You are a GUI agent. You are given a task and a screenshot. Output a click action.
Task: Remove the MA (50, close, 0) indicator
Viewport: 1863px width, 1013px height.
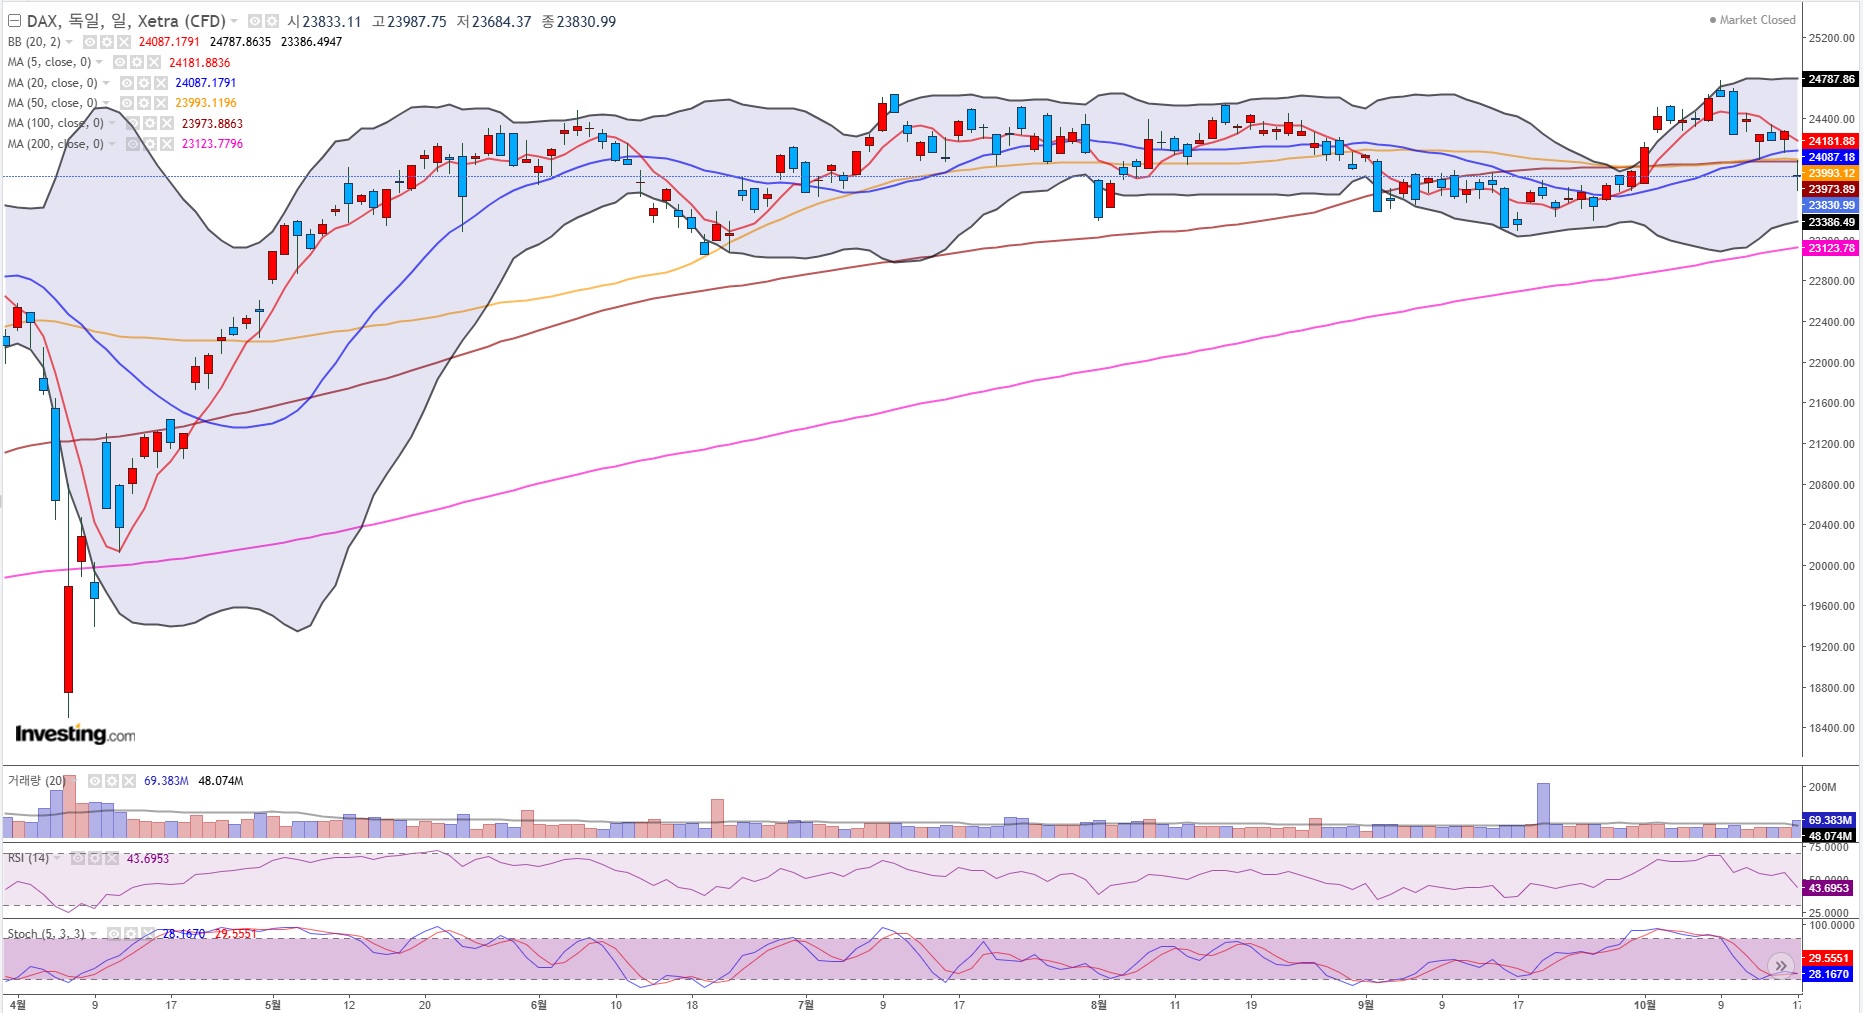pos(160,103)
